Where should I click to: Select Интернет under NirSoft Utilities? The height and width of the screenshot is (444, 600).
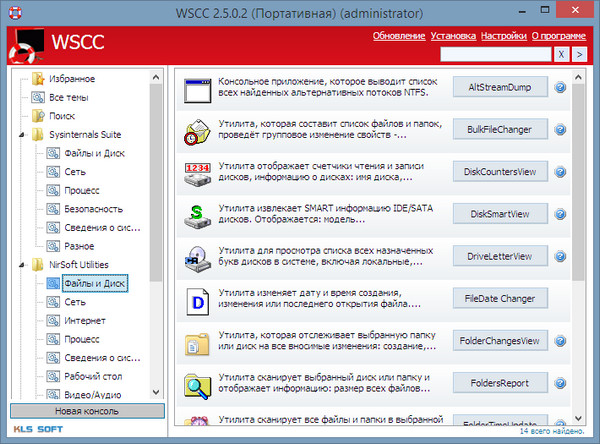(84, 321)
